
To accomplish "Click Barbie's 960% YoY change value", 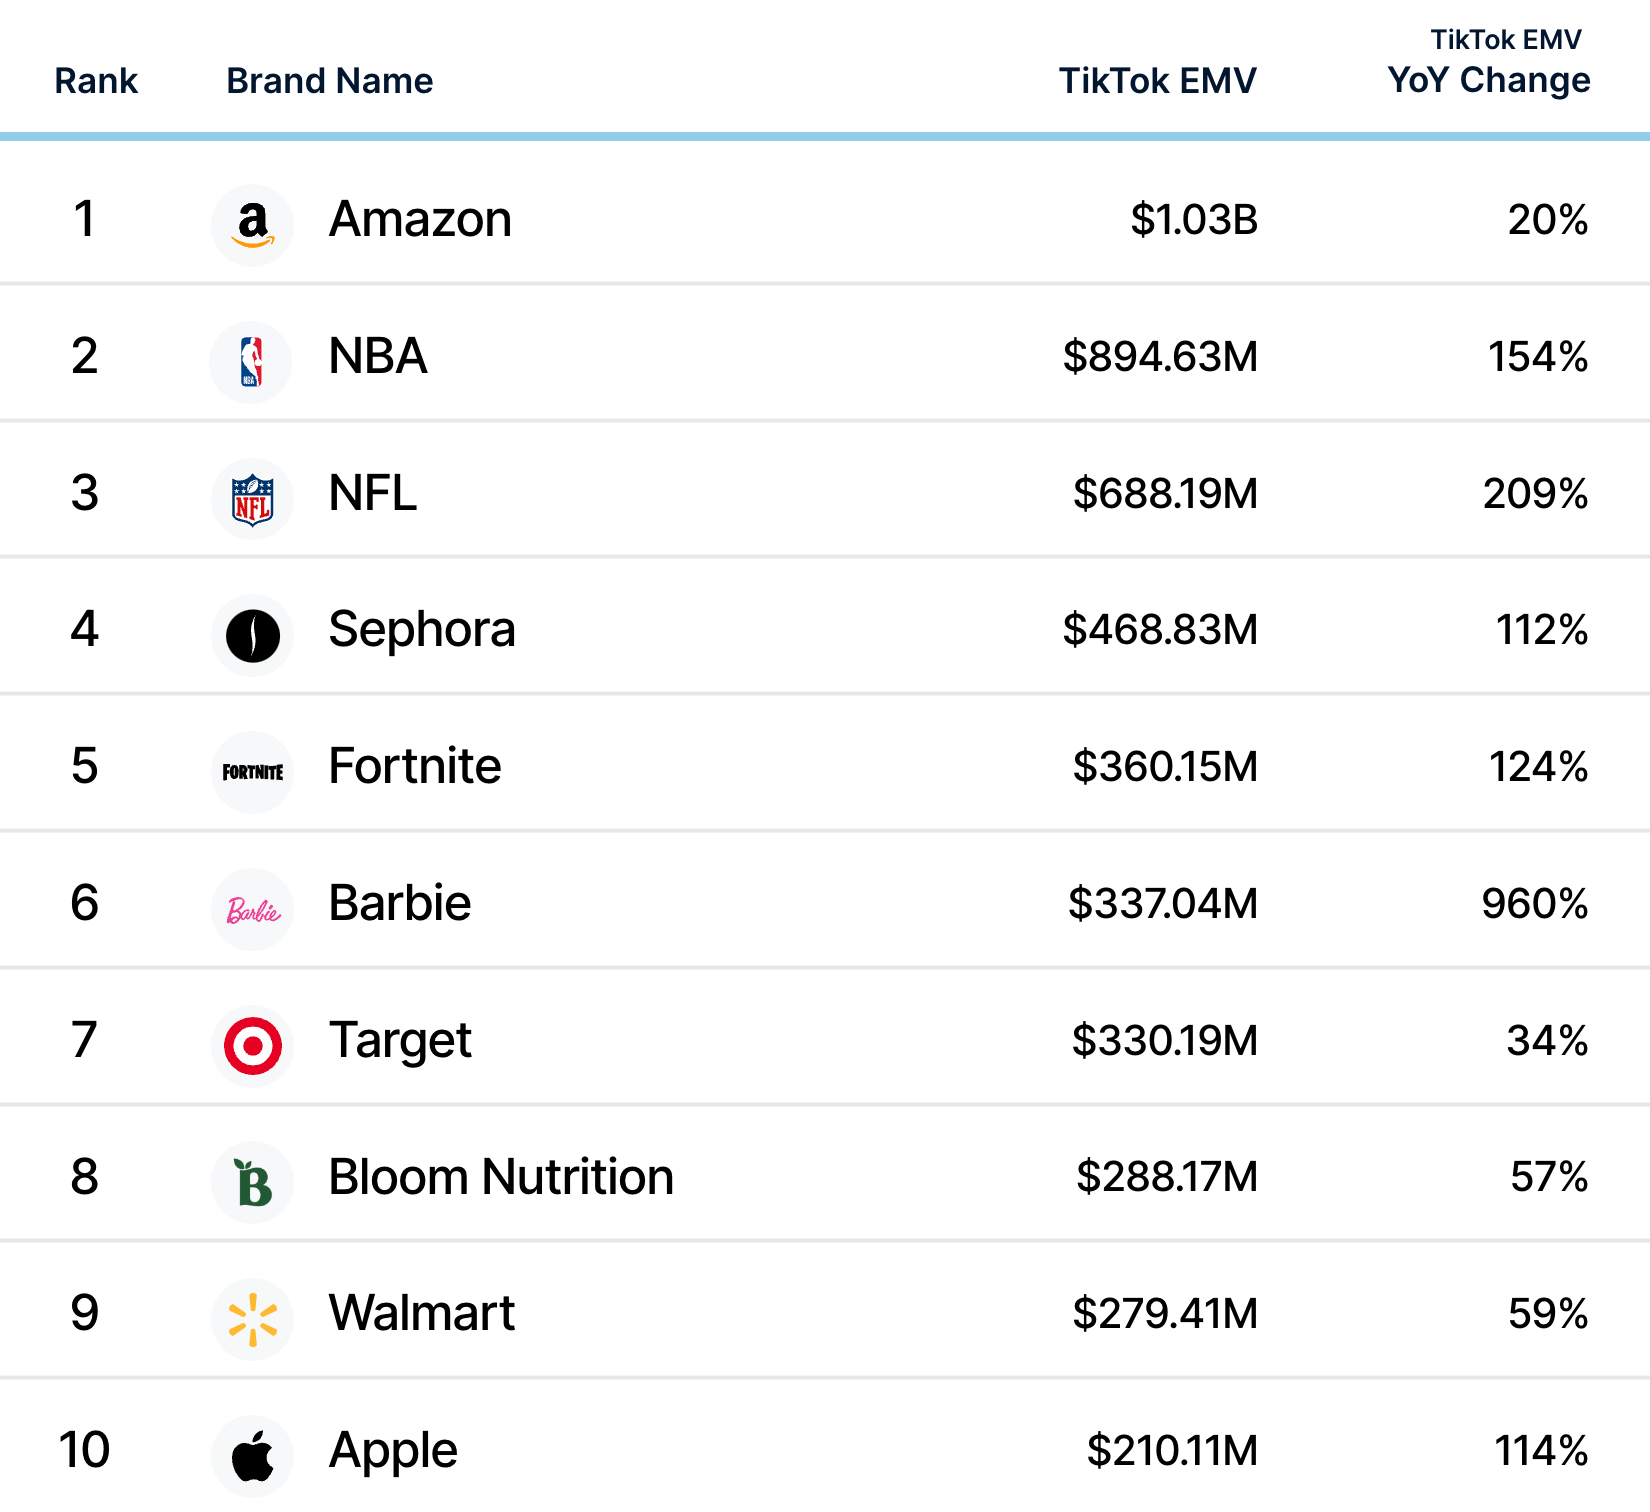I will point(1534,904).
